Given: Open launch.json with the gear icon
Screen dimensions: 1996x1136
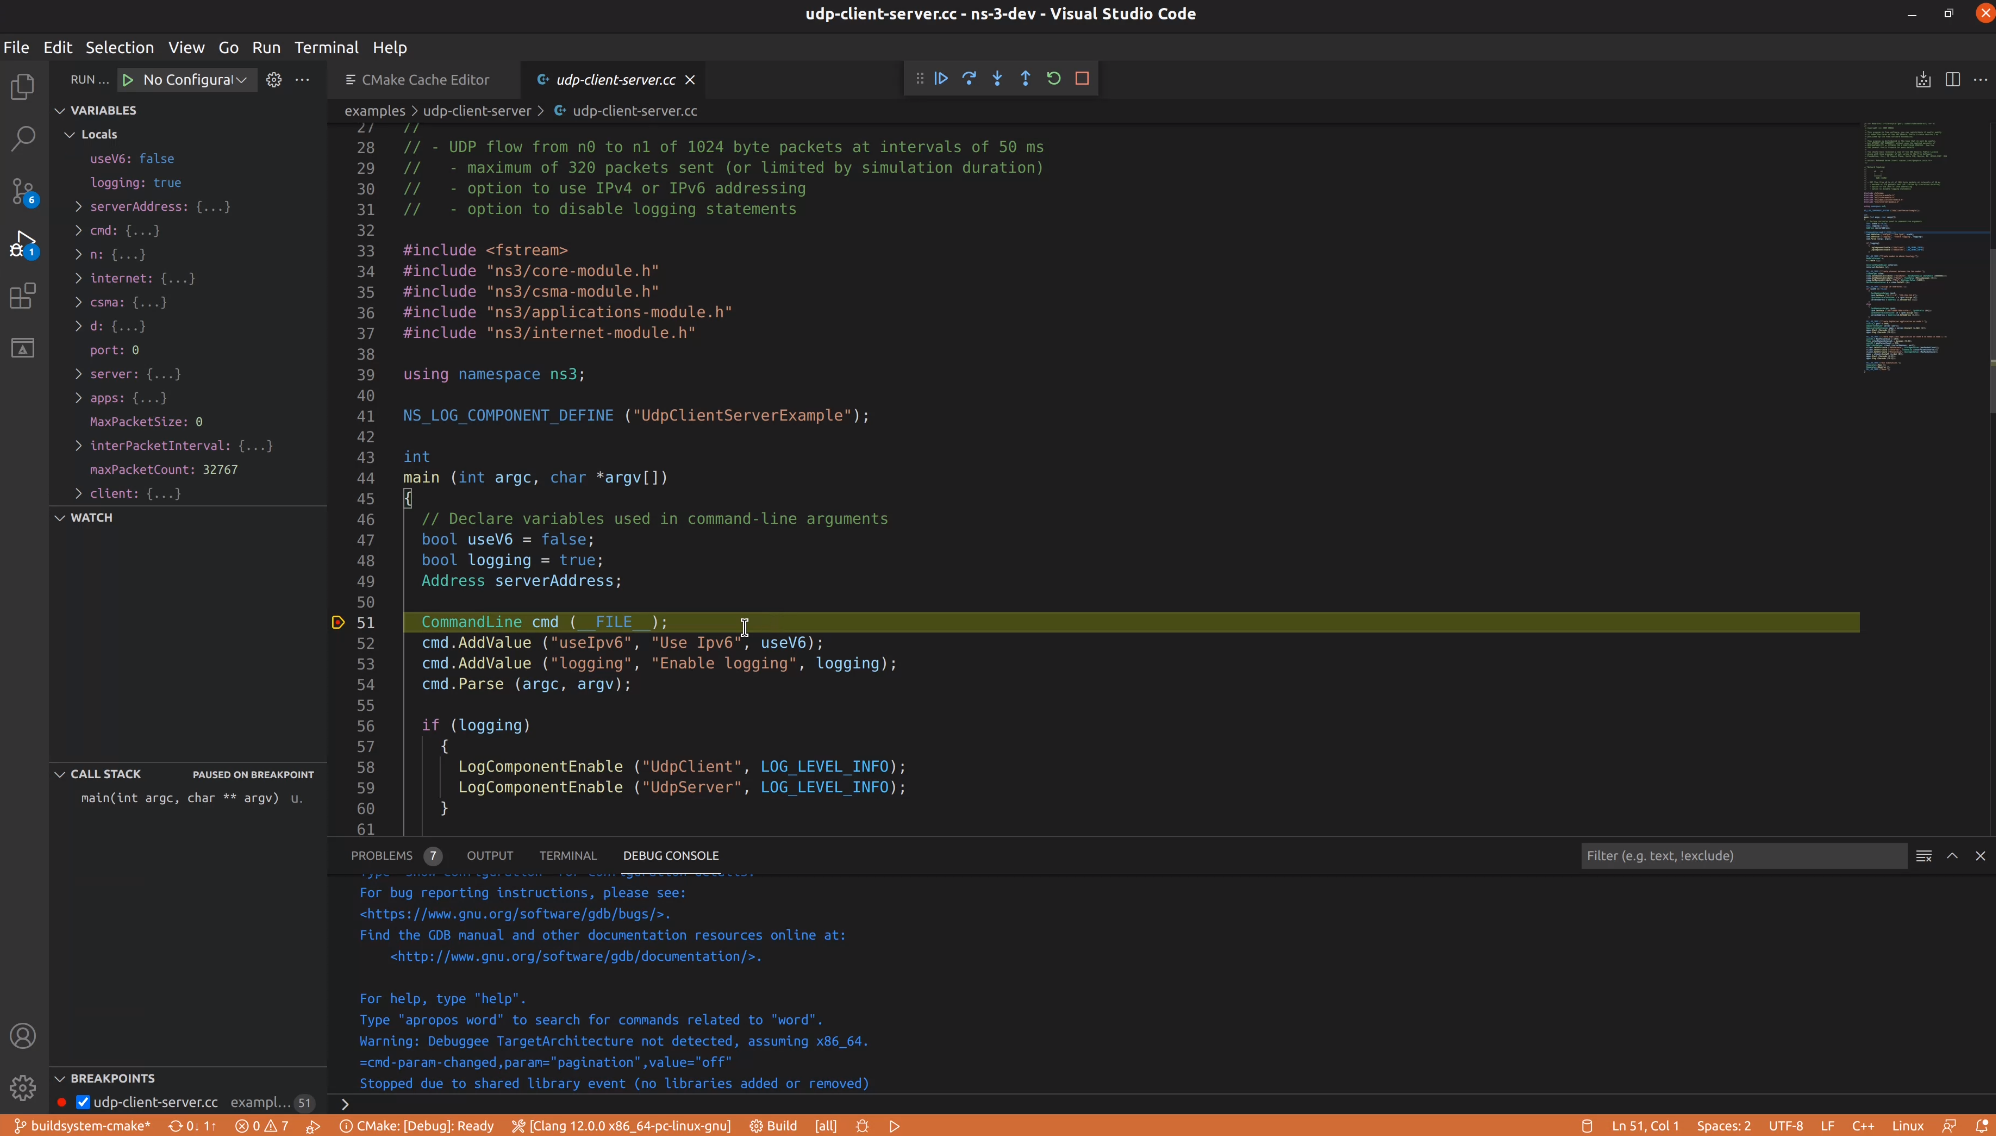Looking at the screenshot, I should point(274,80).
